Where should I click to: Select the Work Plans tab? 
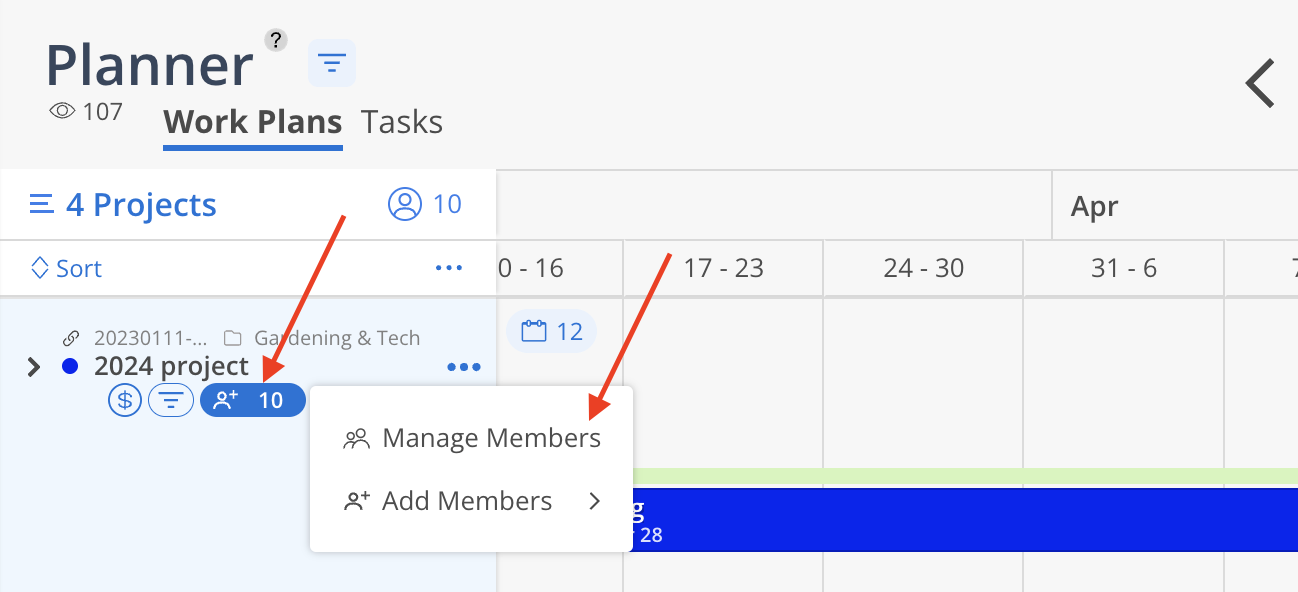click(253, 122)
